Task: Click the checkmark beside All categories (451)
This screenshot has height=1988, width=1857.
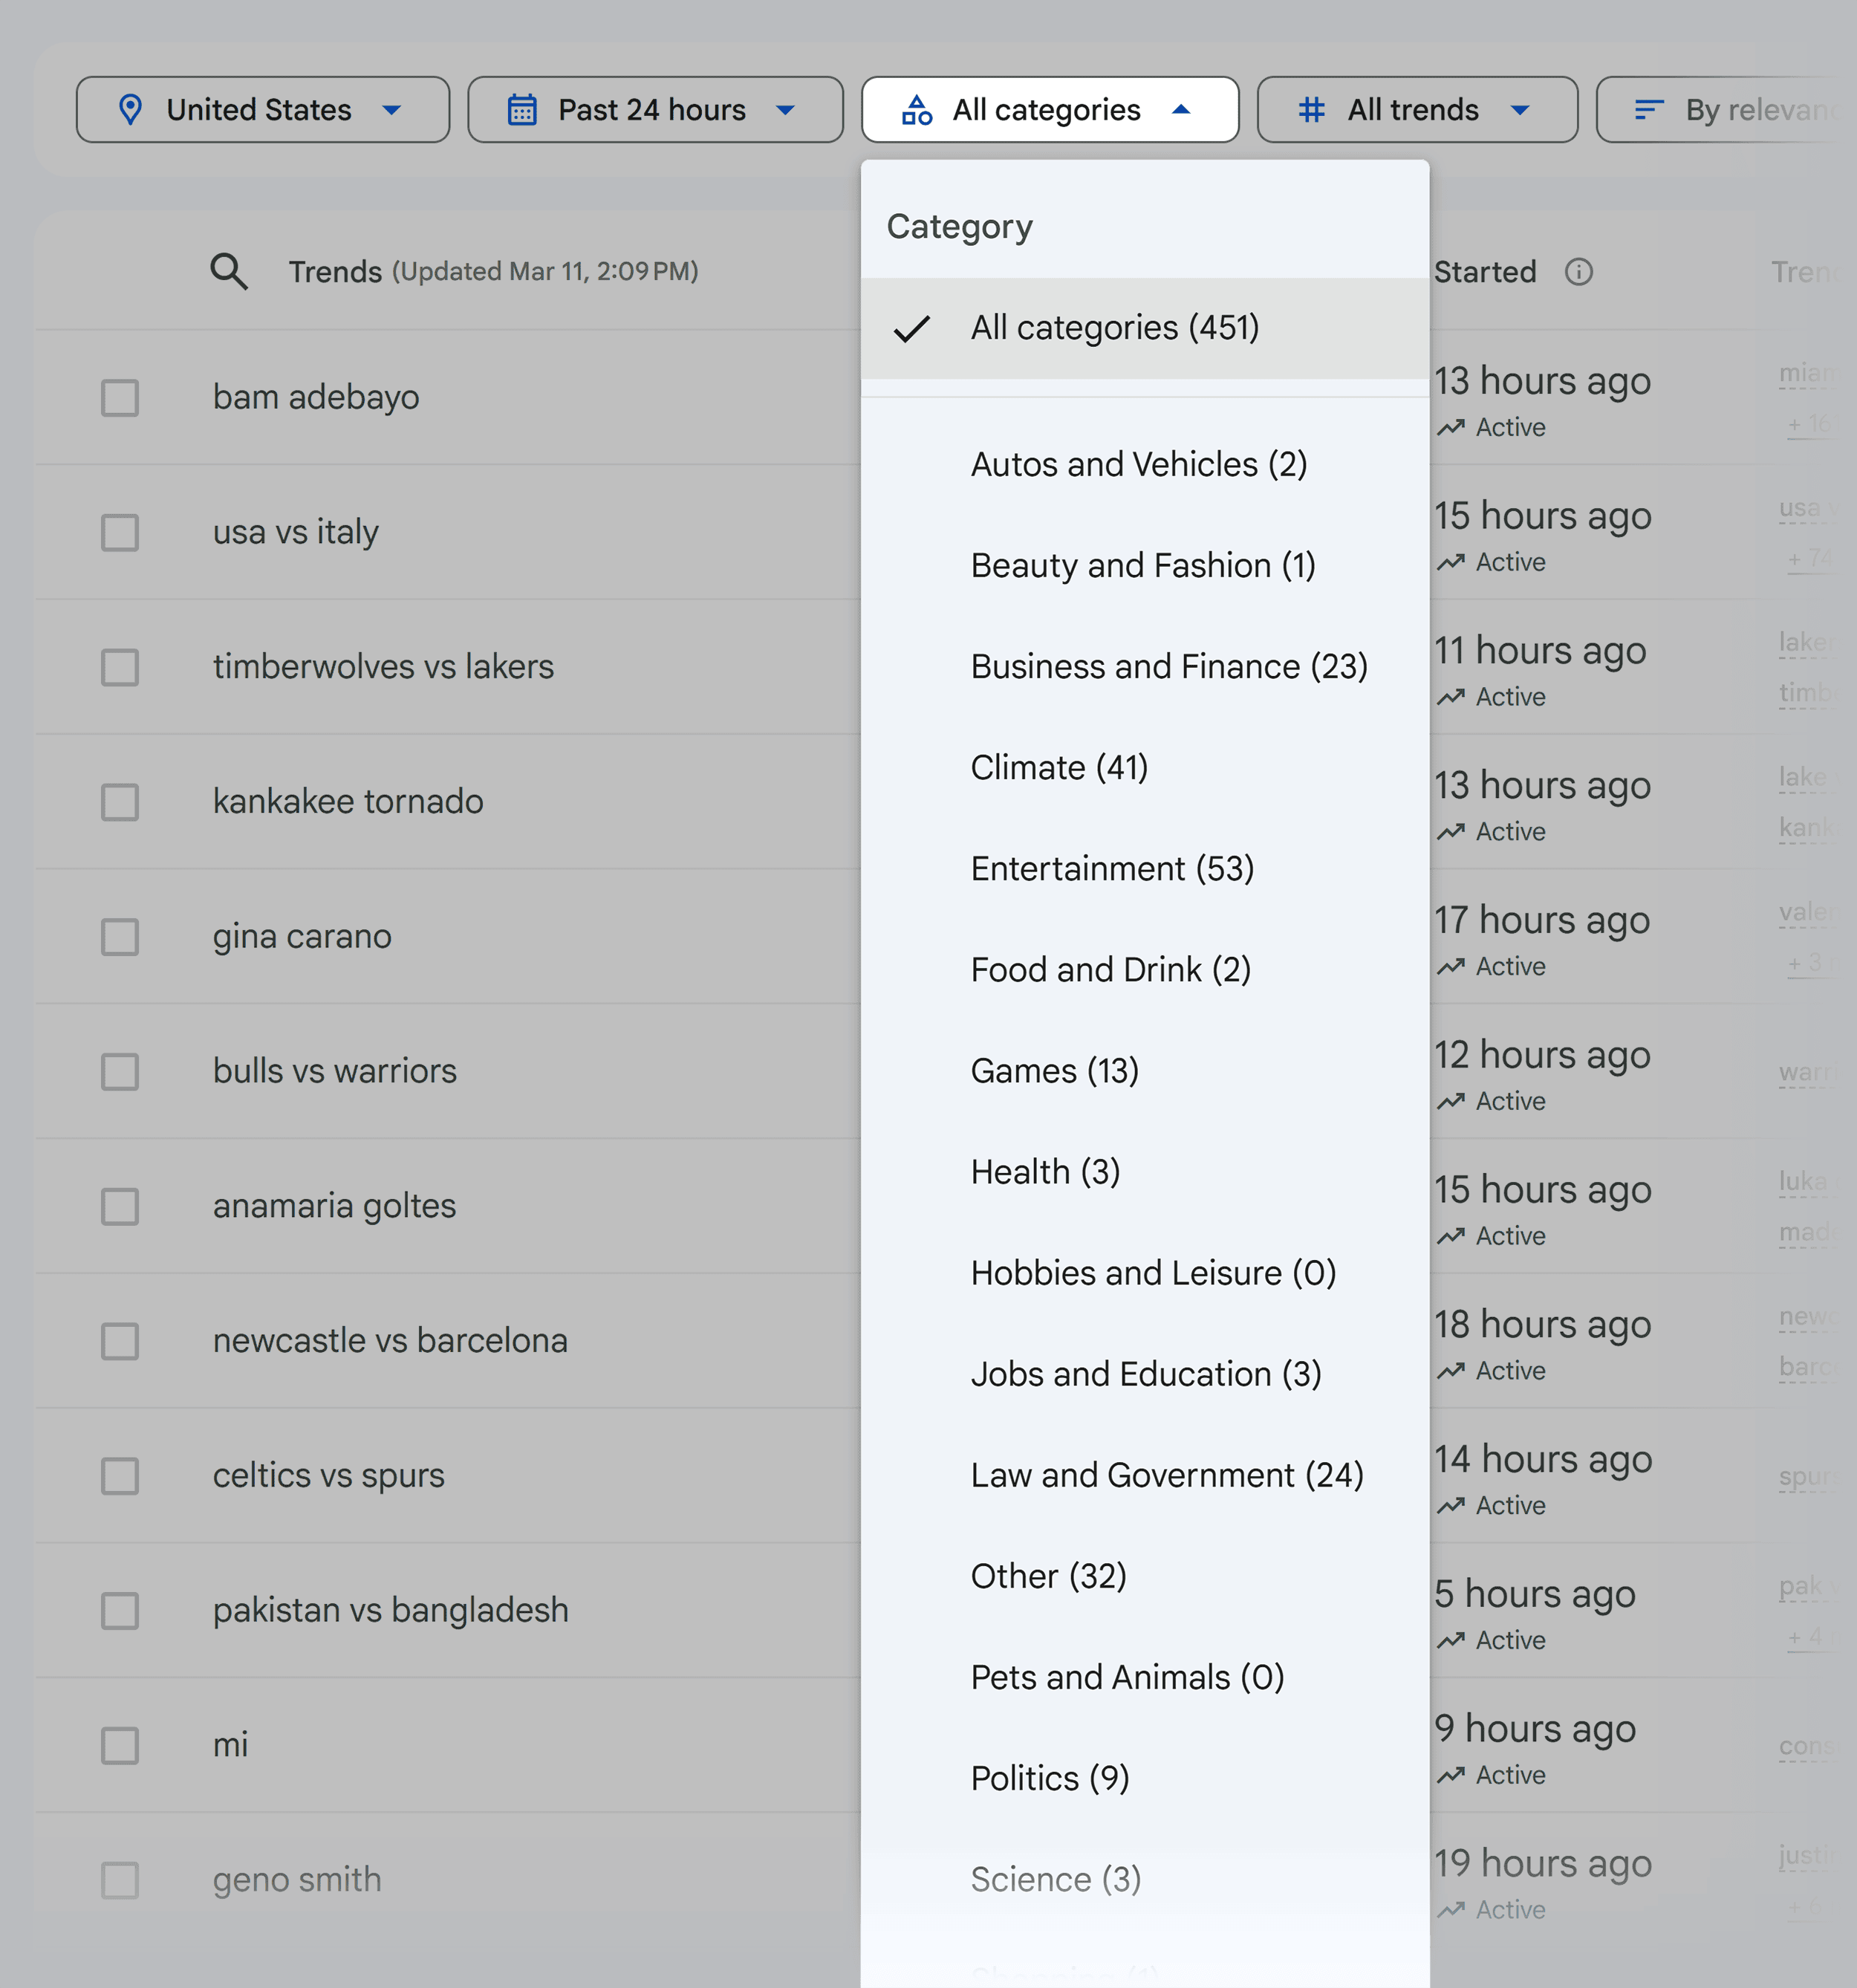Action: (913, 327)
